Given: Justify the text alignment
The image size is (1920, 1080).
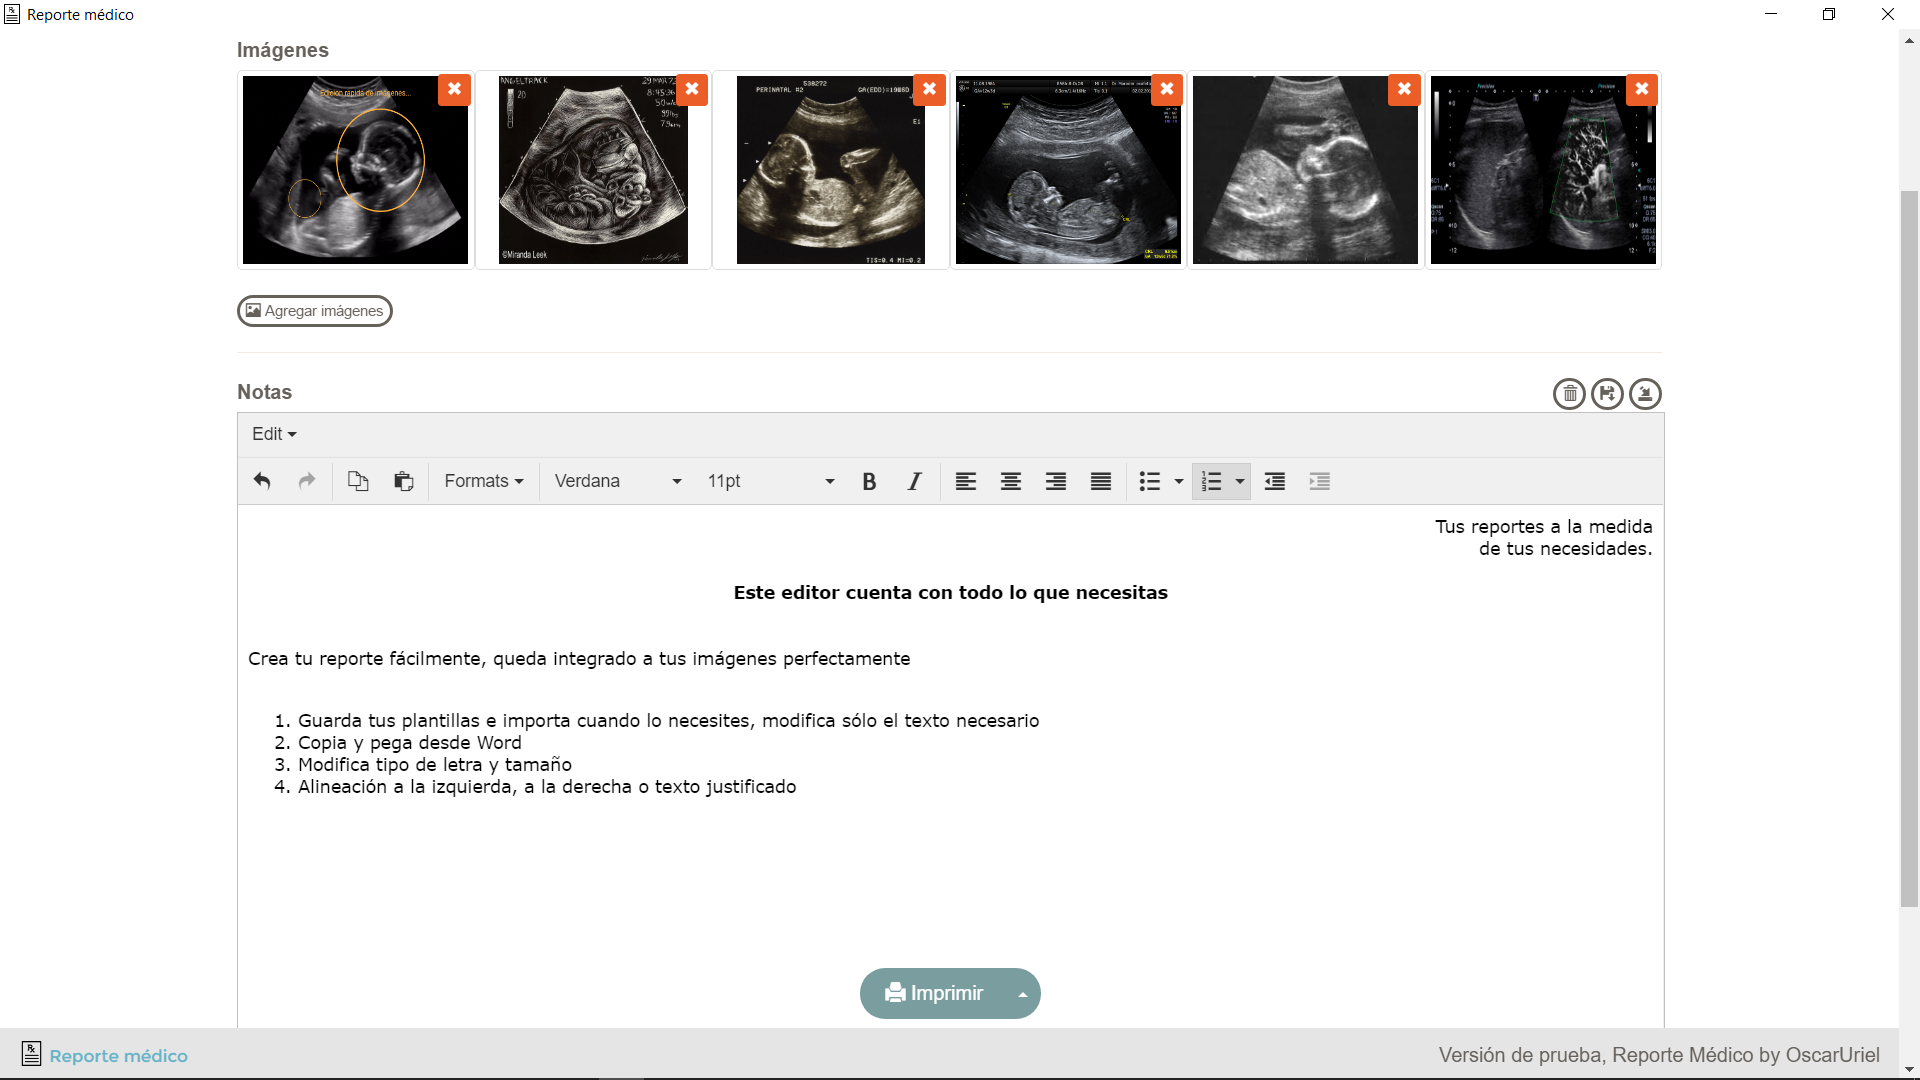Looking at the screenshot, I should coord(1100,481).
